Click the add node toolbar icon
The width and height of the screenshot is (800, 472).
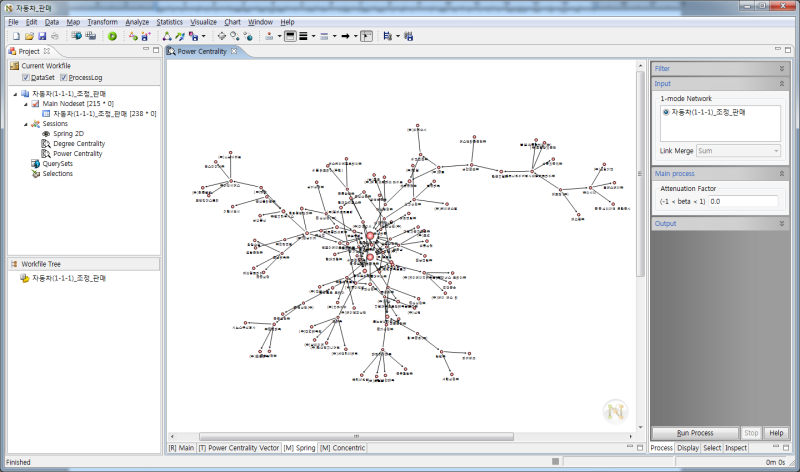[133, 36]
